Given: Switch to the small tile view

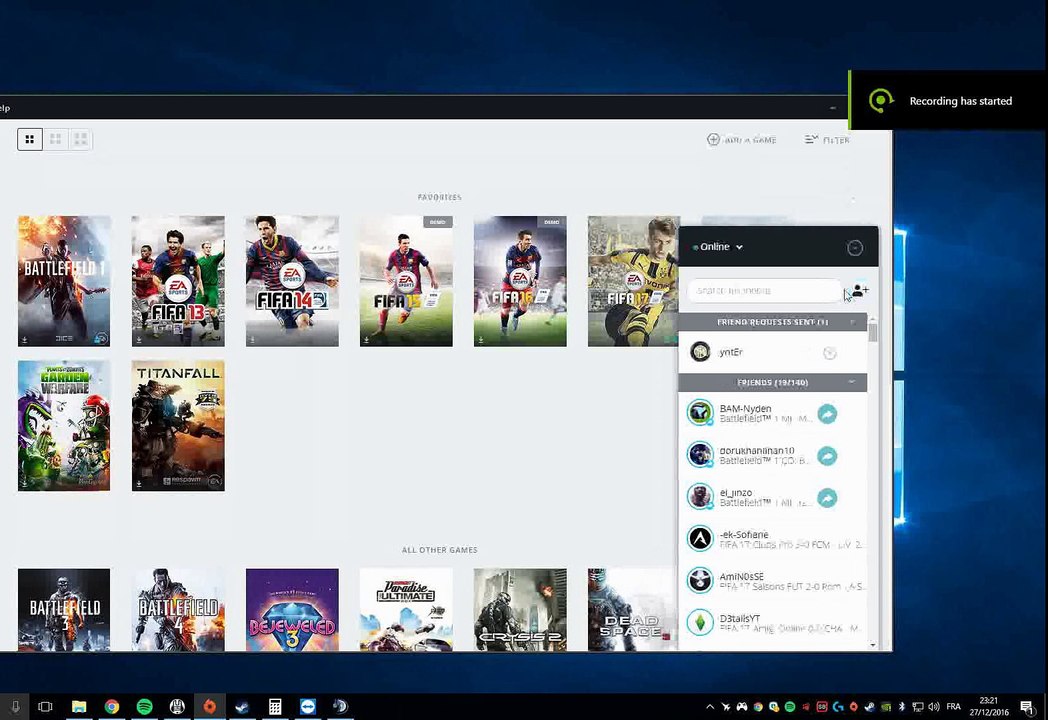Looking at the screenshot, I should [29, 139].
